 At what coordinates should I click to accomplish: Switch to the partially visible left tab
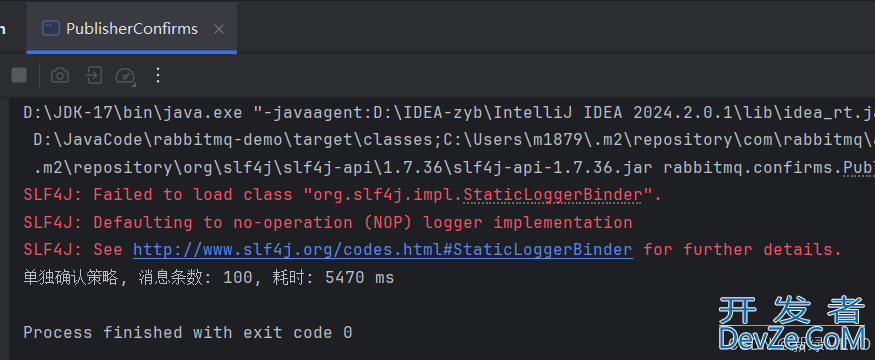tap(3, 29)
